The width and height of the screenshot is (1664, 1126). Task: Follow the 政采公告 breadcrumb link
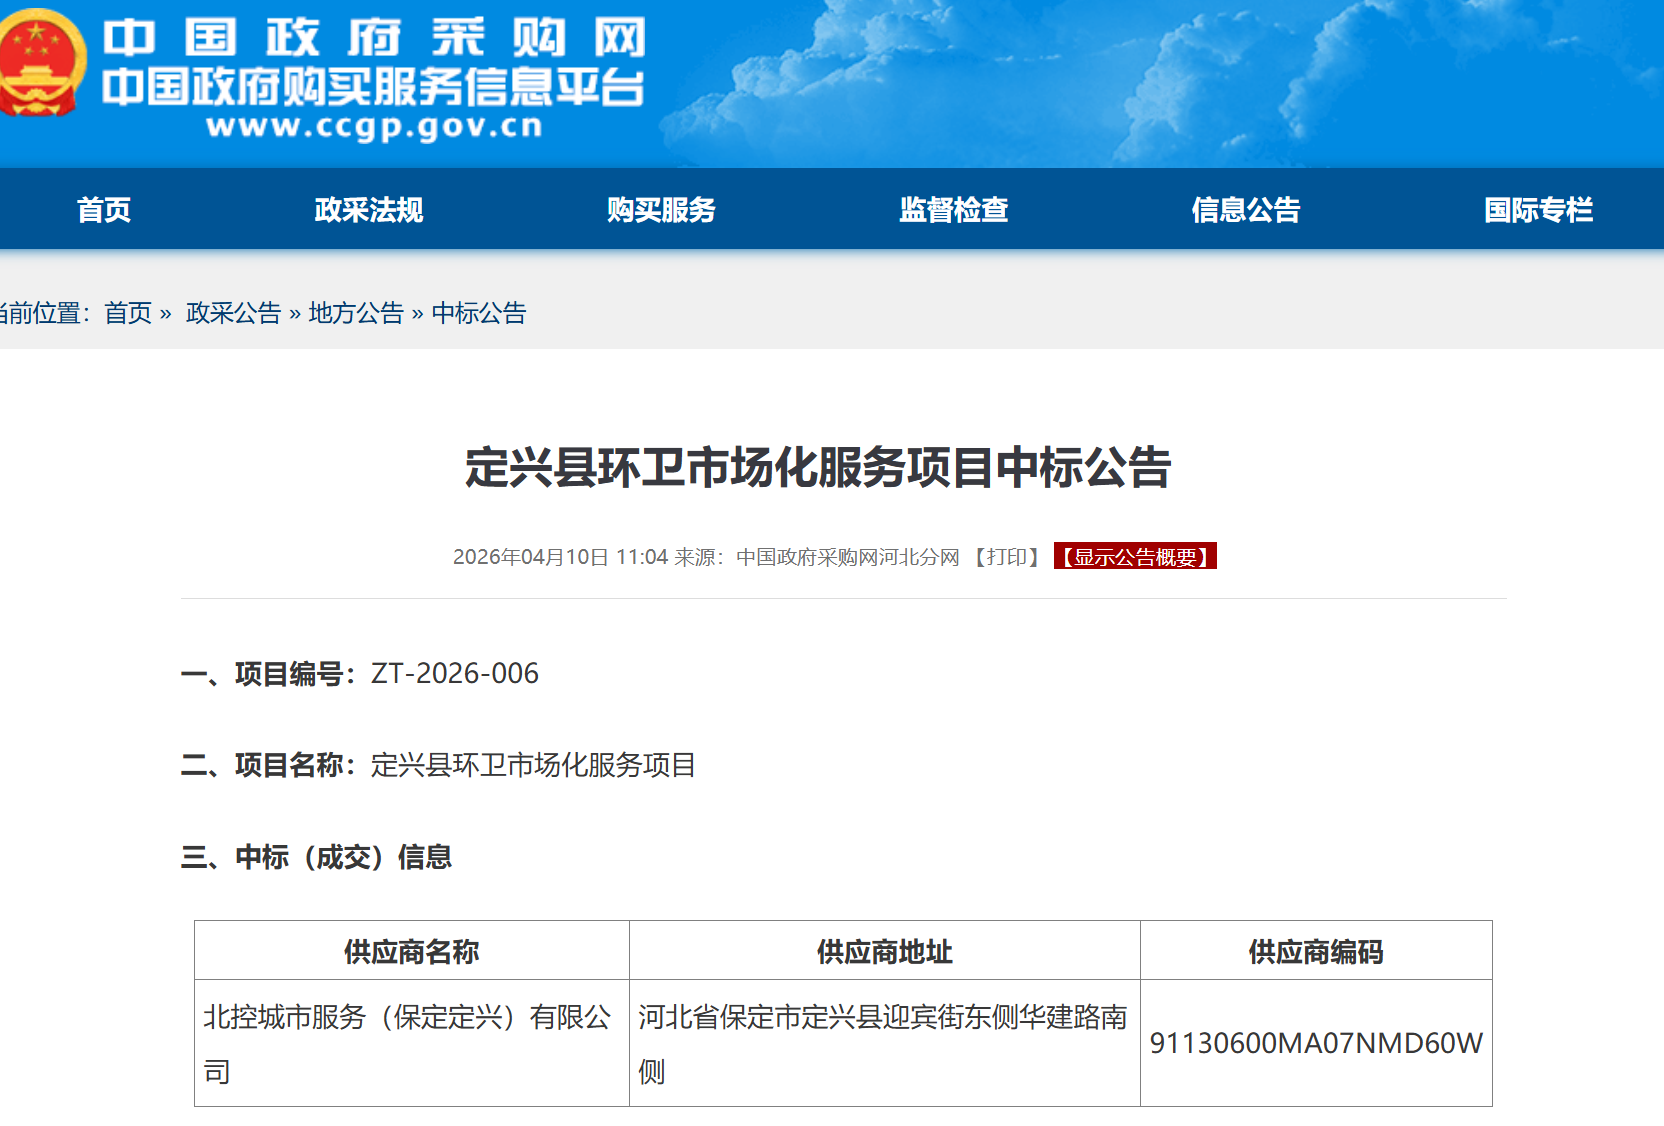coord(233,313)
